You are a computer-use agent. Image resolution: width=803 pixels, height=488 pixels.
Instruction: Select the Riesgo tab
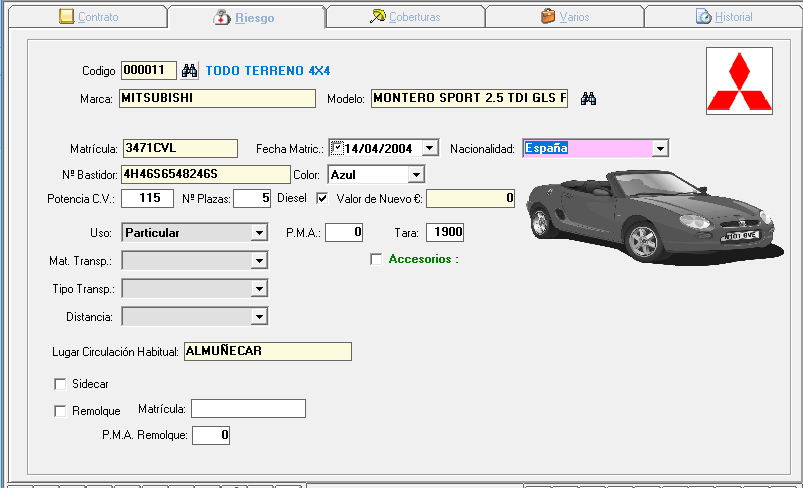click(246, 17)
